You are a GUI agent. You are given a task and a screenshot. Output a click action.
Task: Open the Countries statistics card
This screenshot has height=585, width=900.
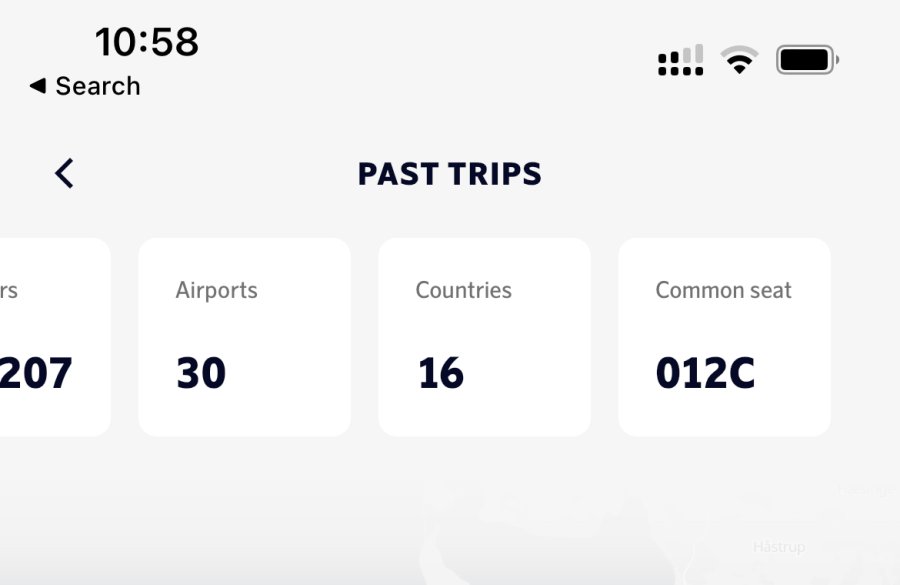(484, 337)
